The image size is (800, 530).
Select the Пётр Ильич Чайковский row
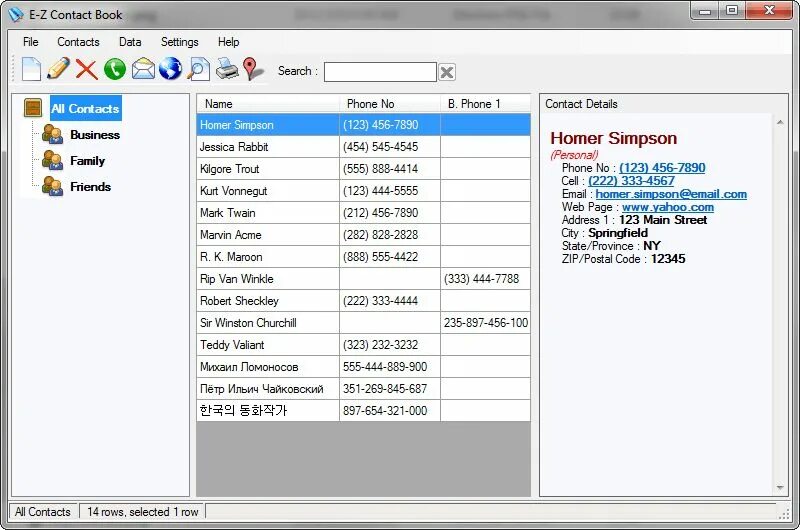coord(363,388)
